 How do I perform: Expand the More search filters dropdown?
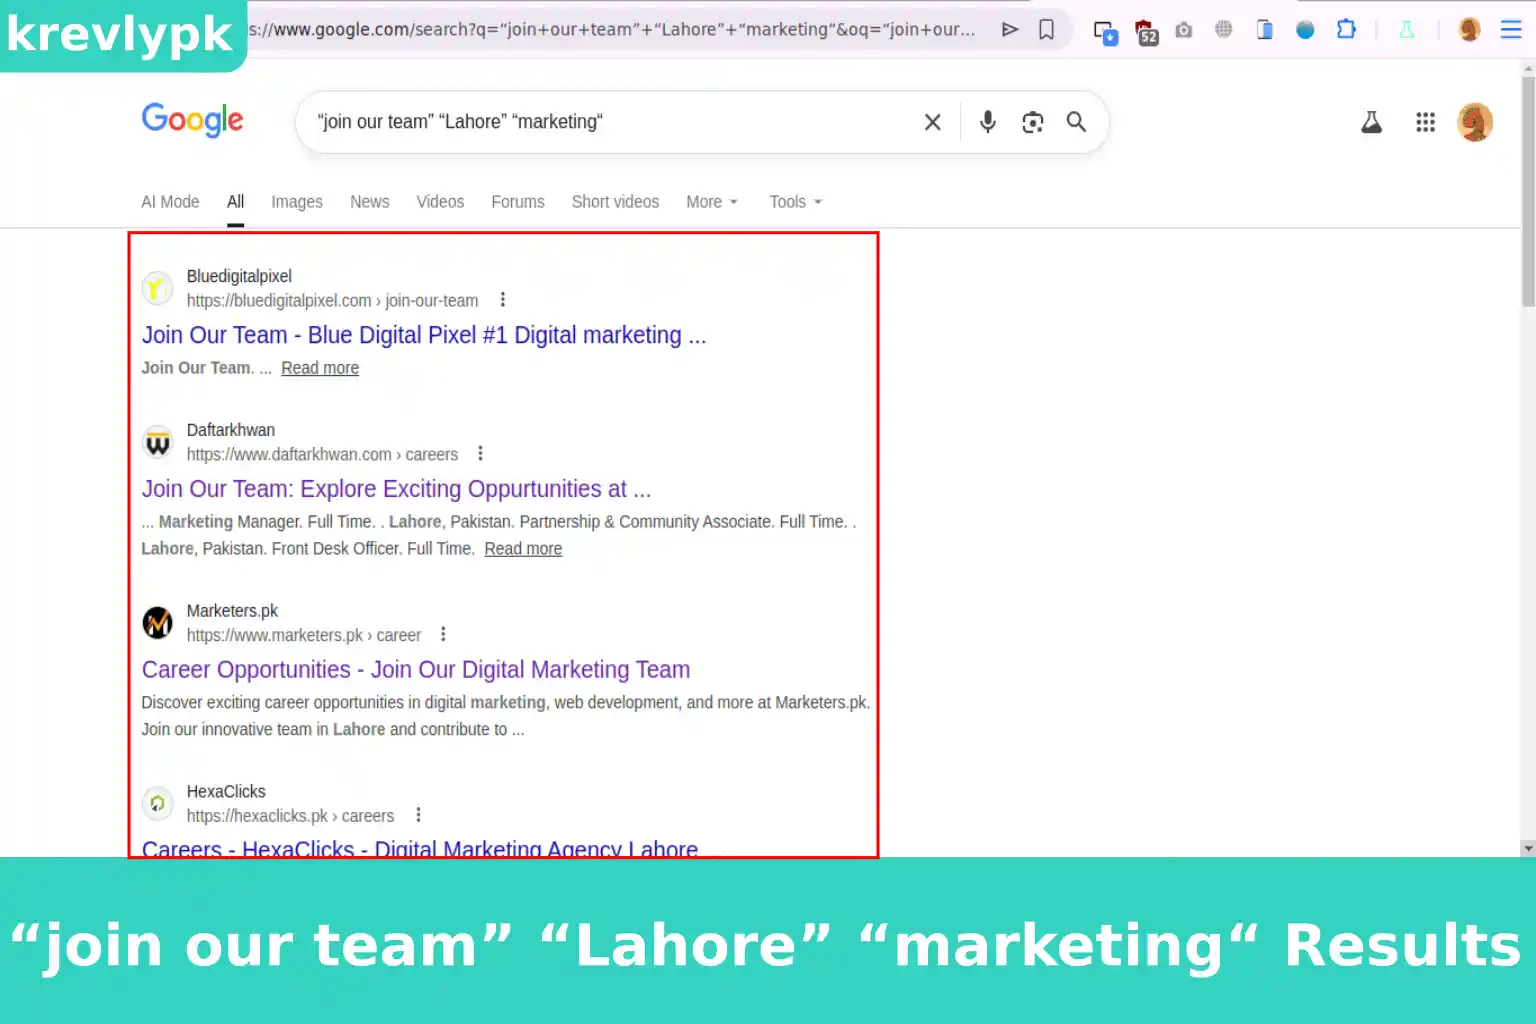click(711, 202)
